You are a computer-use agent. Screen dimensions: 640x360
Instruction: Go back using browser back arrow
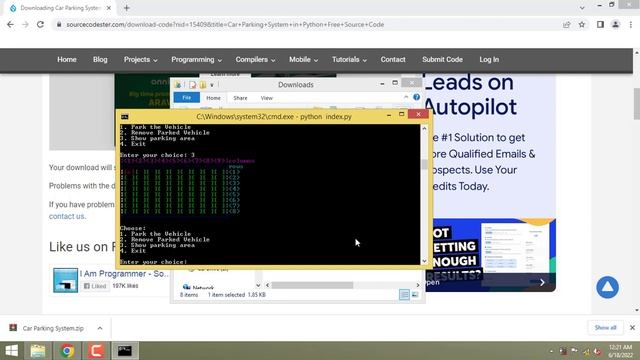pyautogui.click(x=10, y=24)
